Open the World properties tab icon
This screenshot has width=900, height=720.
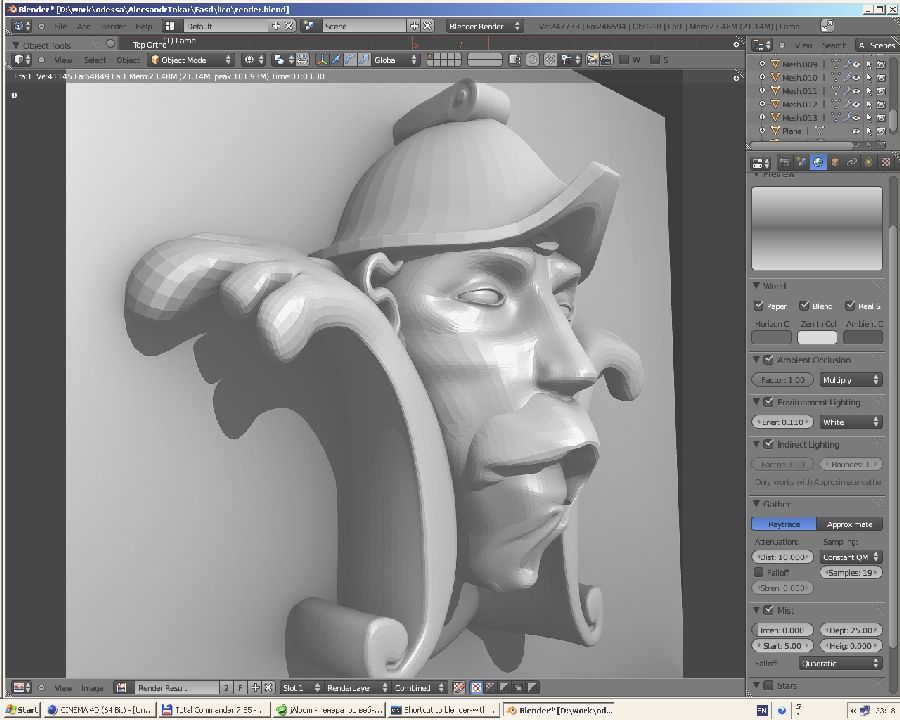coord(818,162)
